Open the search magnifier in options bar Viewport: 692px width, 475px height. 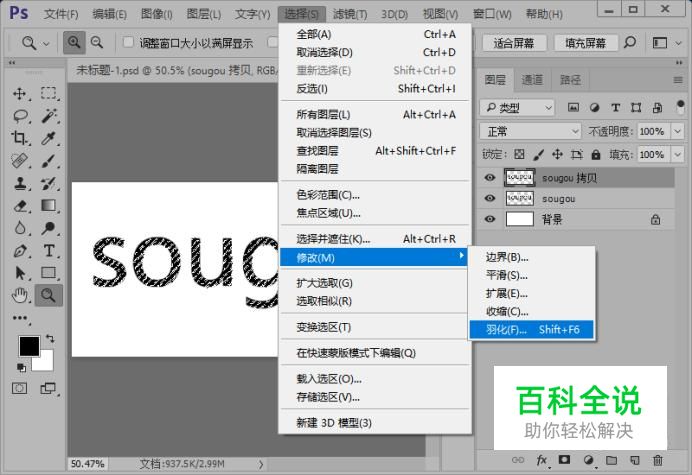pyautogui.click(x=630, y=42)
